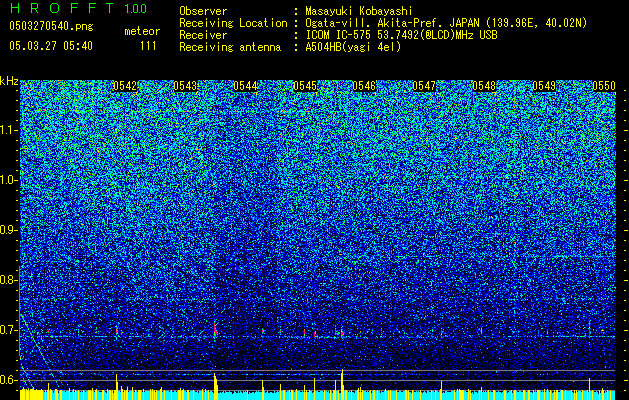Click the 0.6 frequency axis label
This screenshot has width=629, height=400.
[8, 380]
